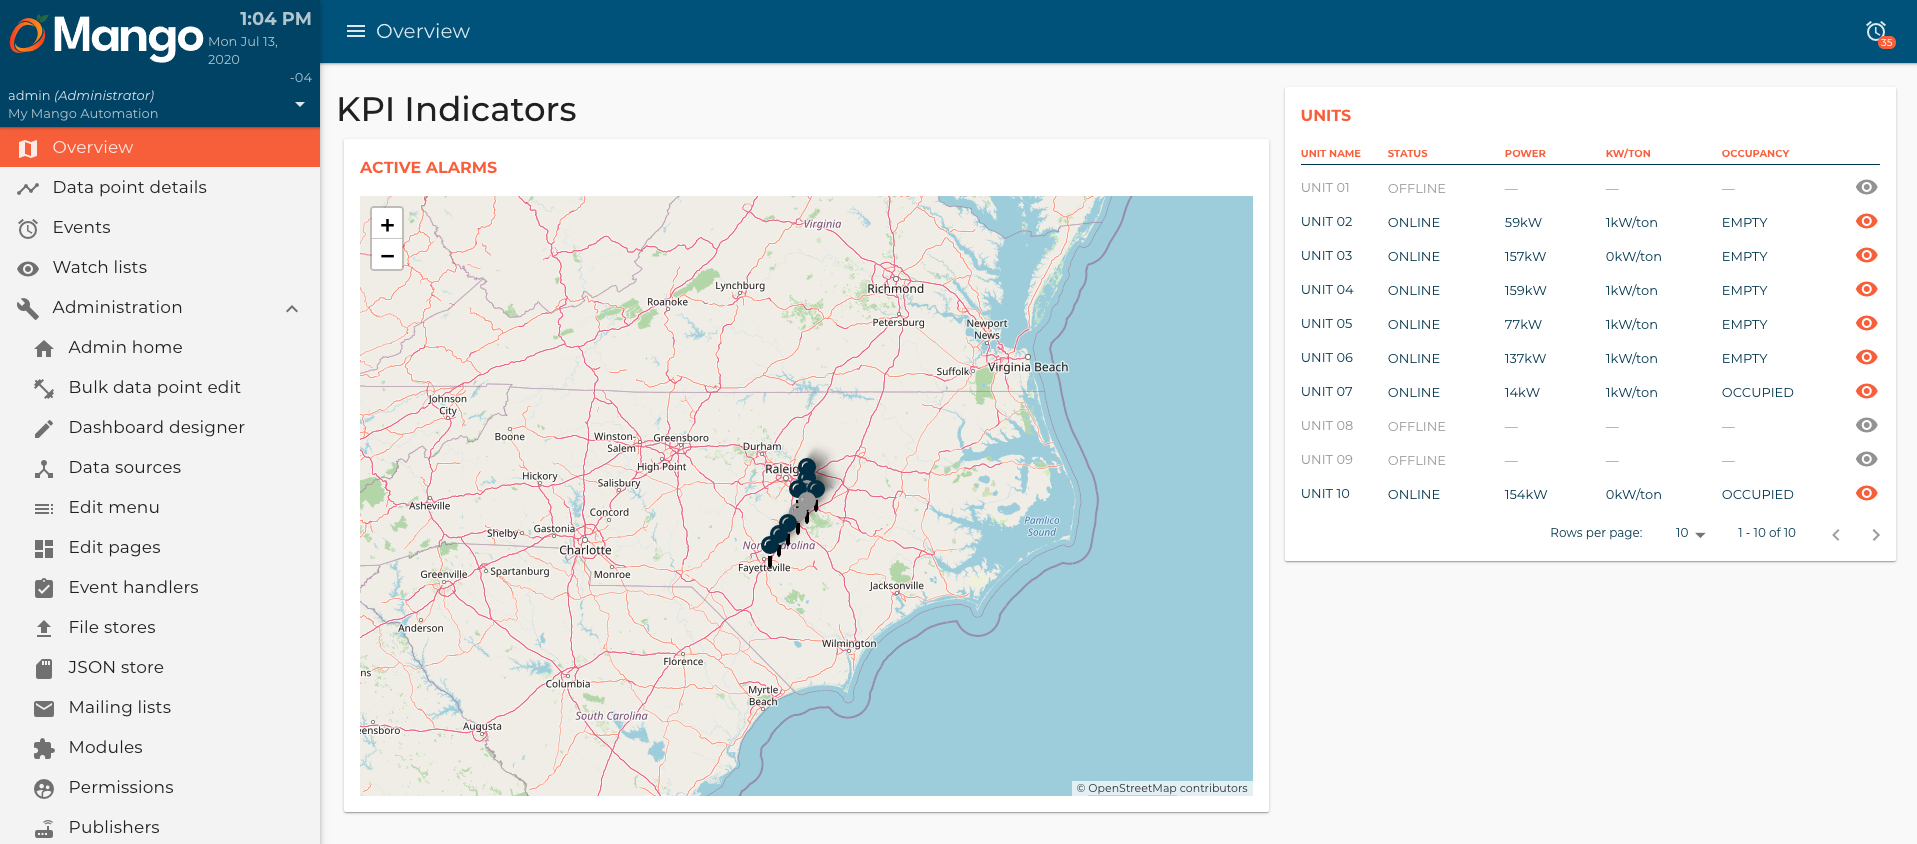Click the Mailing lists envelope icon
This screenshot has width=1917, height=844.
44,708
